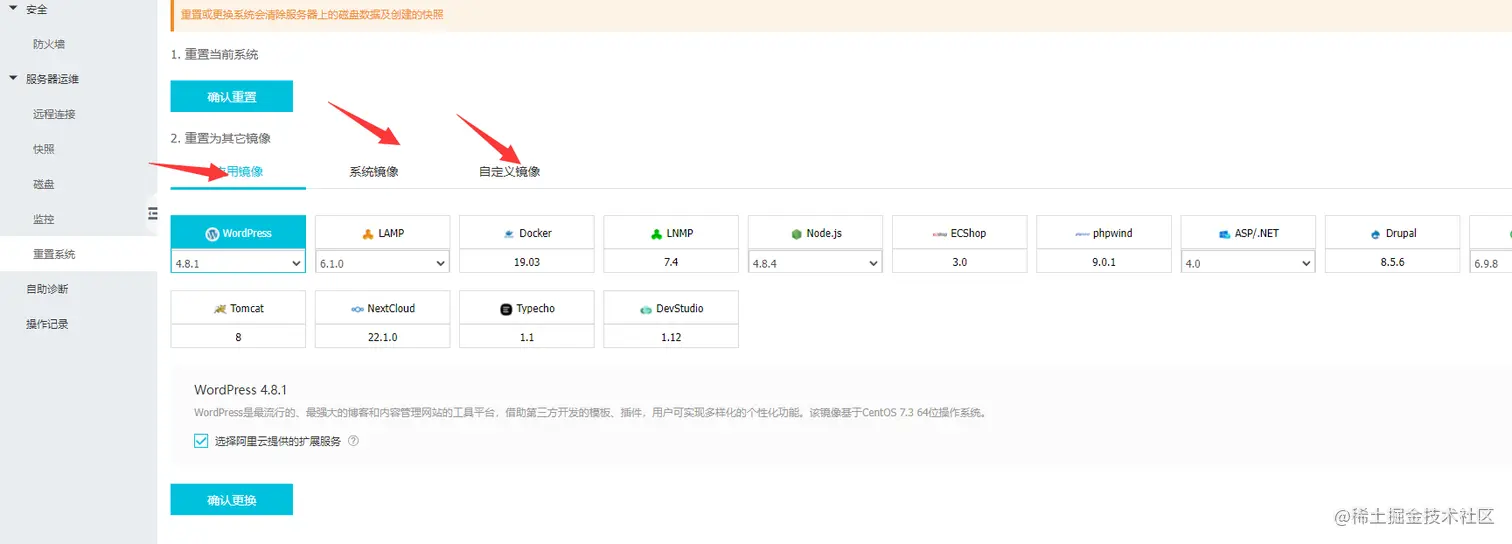Screen dimensions: 1512x544
Task: Click the LNMP logo icon
Action: click(x=656, y=233)
